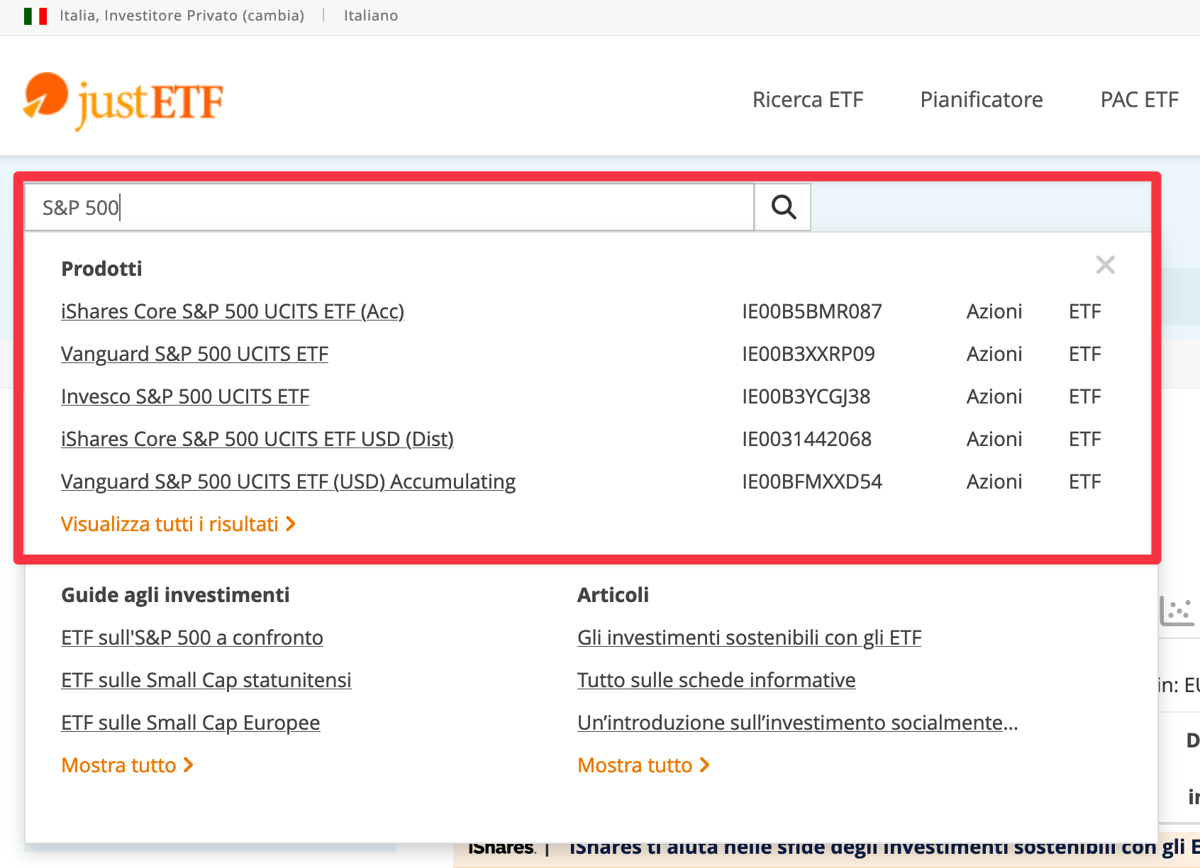Click the Italian flag icon
1200x868 pixels.
coord(35,16)
